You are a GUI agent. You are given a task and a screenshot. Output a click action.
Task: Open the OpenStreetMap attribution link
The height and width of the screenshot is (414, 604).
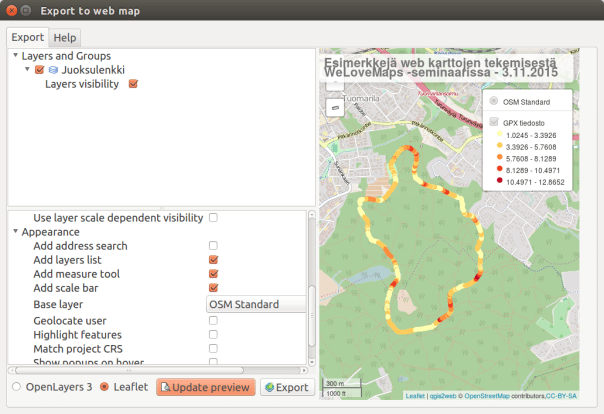click(x=487, y=396)
